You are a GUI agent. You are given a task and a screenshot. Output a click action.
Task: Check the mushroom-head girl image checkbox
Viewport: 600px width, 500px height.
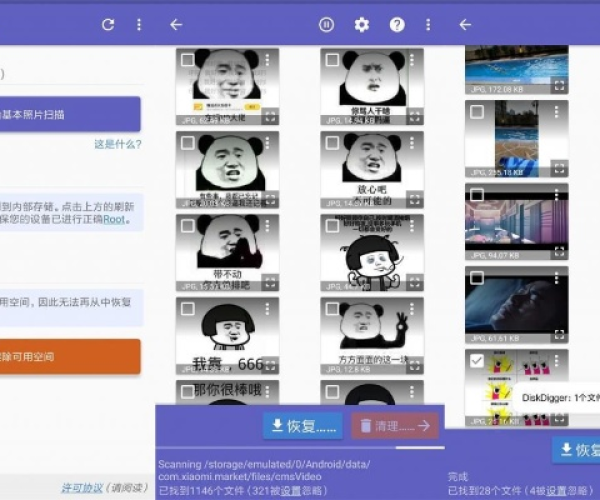(332, 226)
